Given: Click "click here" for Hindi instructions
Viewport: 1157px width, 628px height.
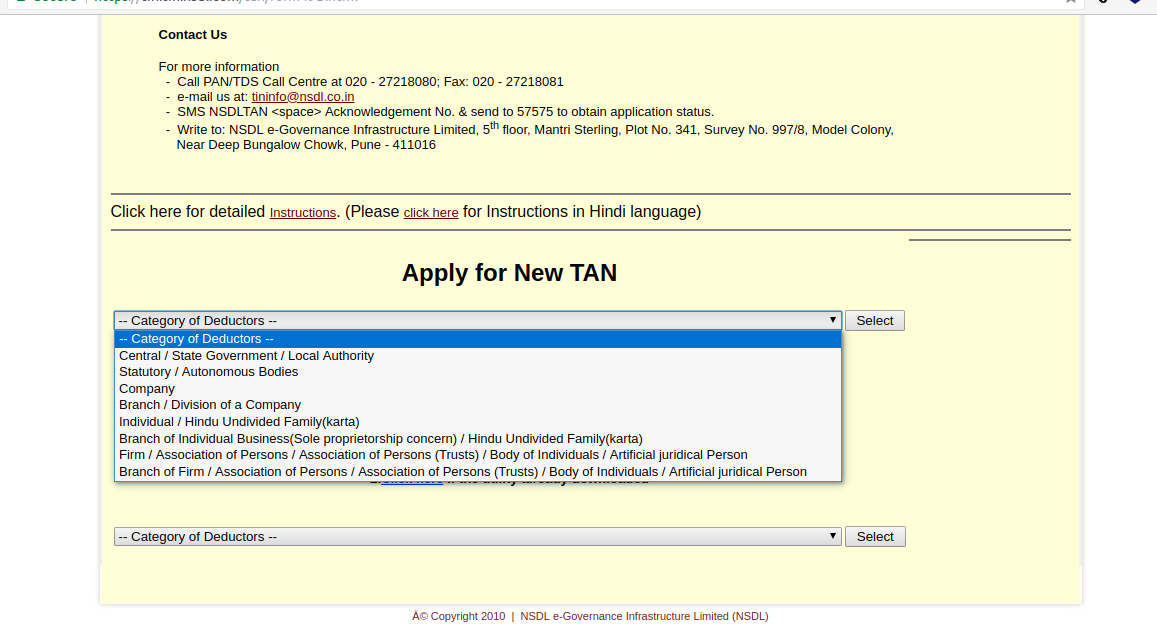Looking at the screenshot, I should (x=430, y=213).
